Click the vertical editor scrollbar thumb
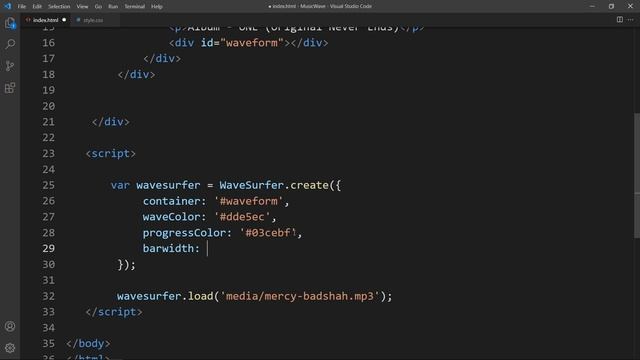This screenshot has height=360, width=640. tap(637, 176)
